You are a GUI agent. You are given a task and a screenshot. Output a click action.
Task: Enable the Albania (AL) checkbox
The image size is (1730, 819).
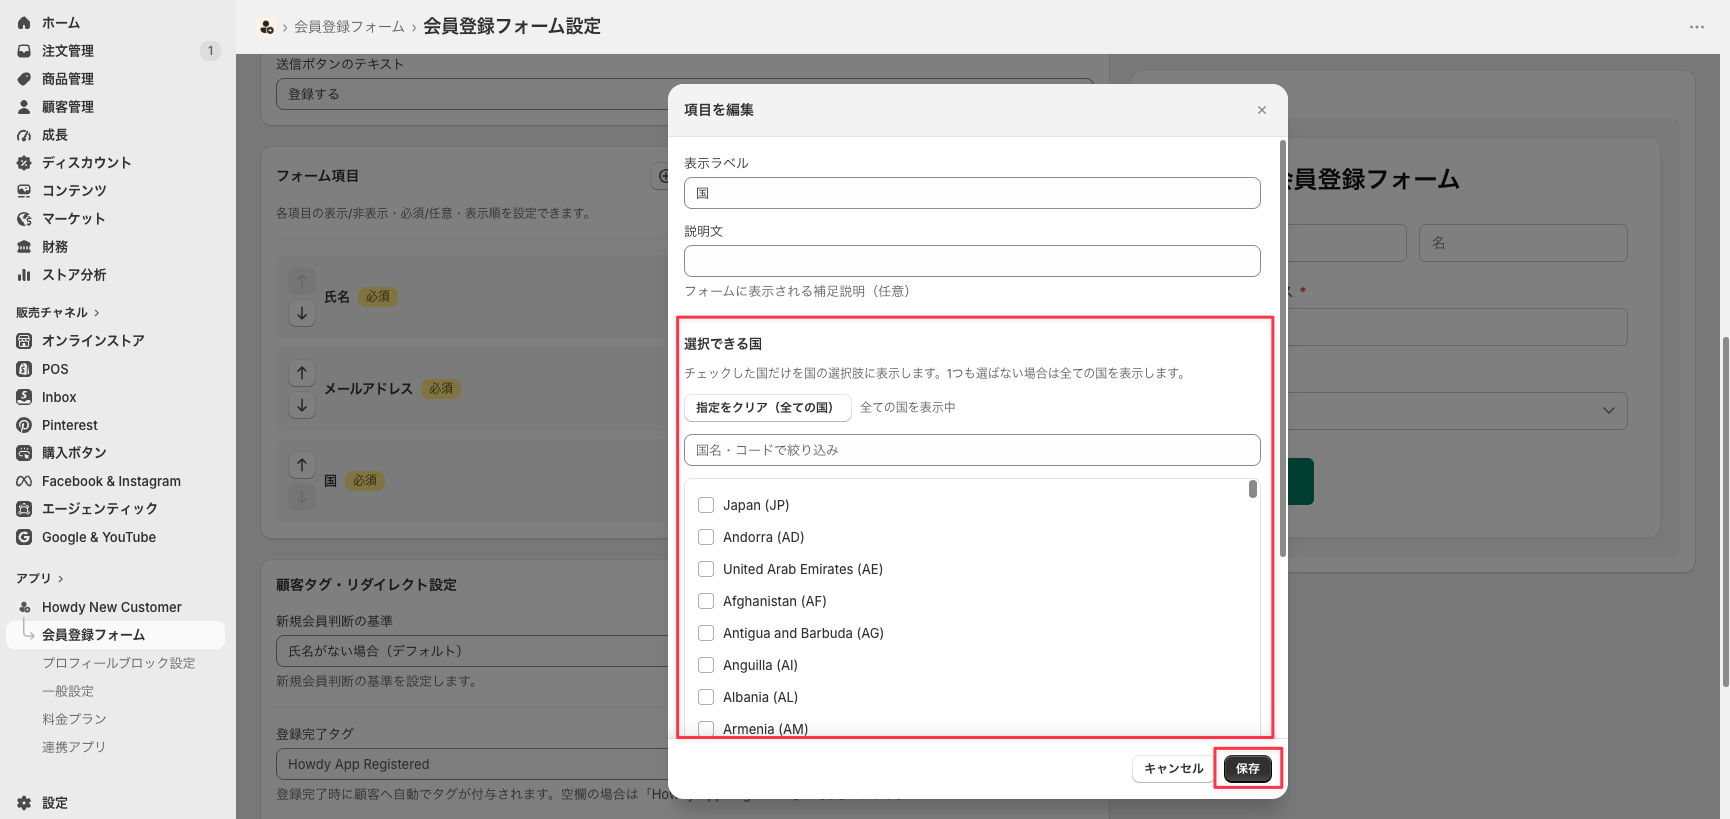pos(706,697)
